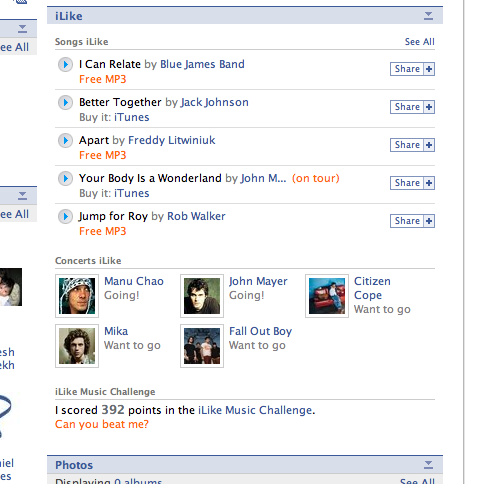The height and width of the screenshot is (484, 489).
Task: Collapse the iLike section arrow
Action: (428, 16)
